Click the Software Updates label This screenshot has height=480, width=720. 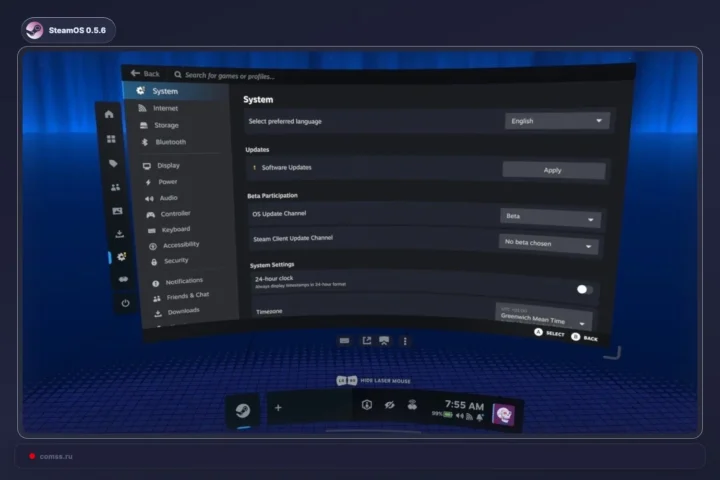pos(287,168)
